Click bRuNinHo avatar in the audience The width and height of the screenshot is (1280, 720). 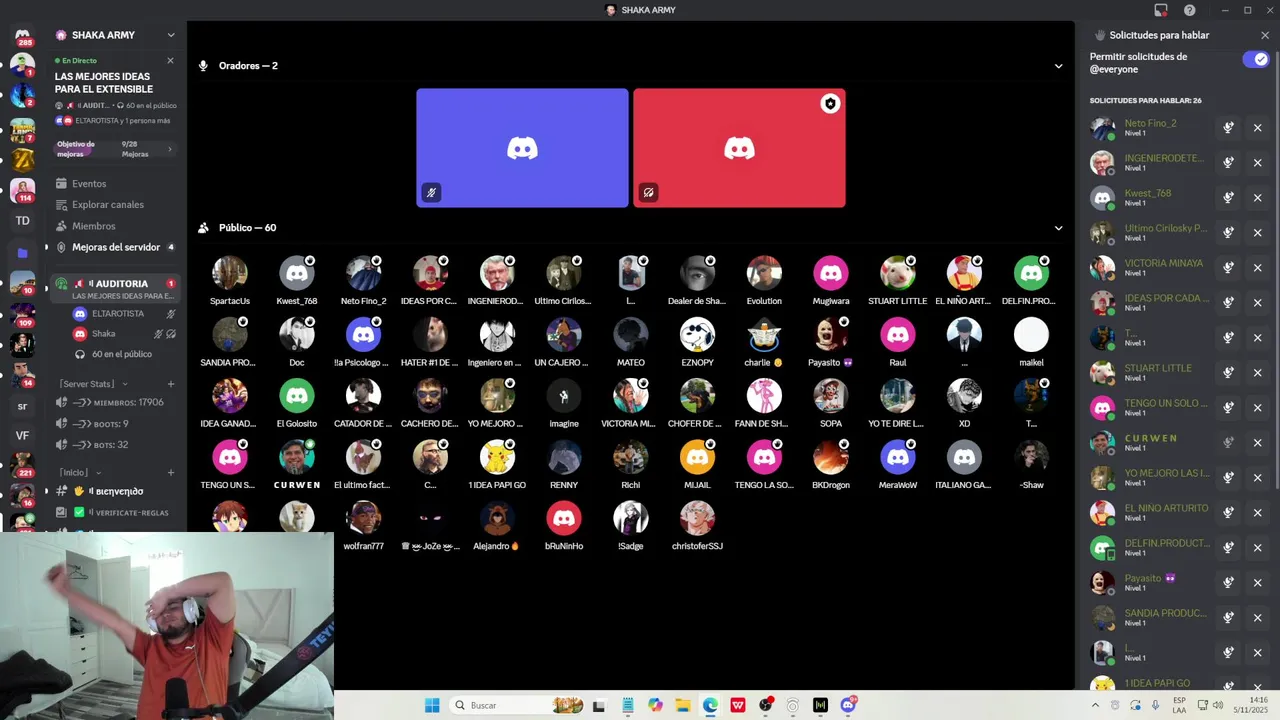[564, 518]
